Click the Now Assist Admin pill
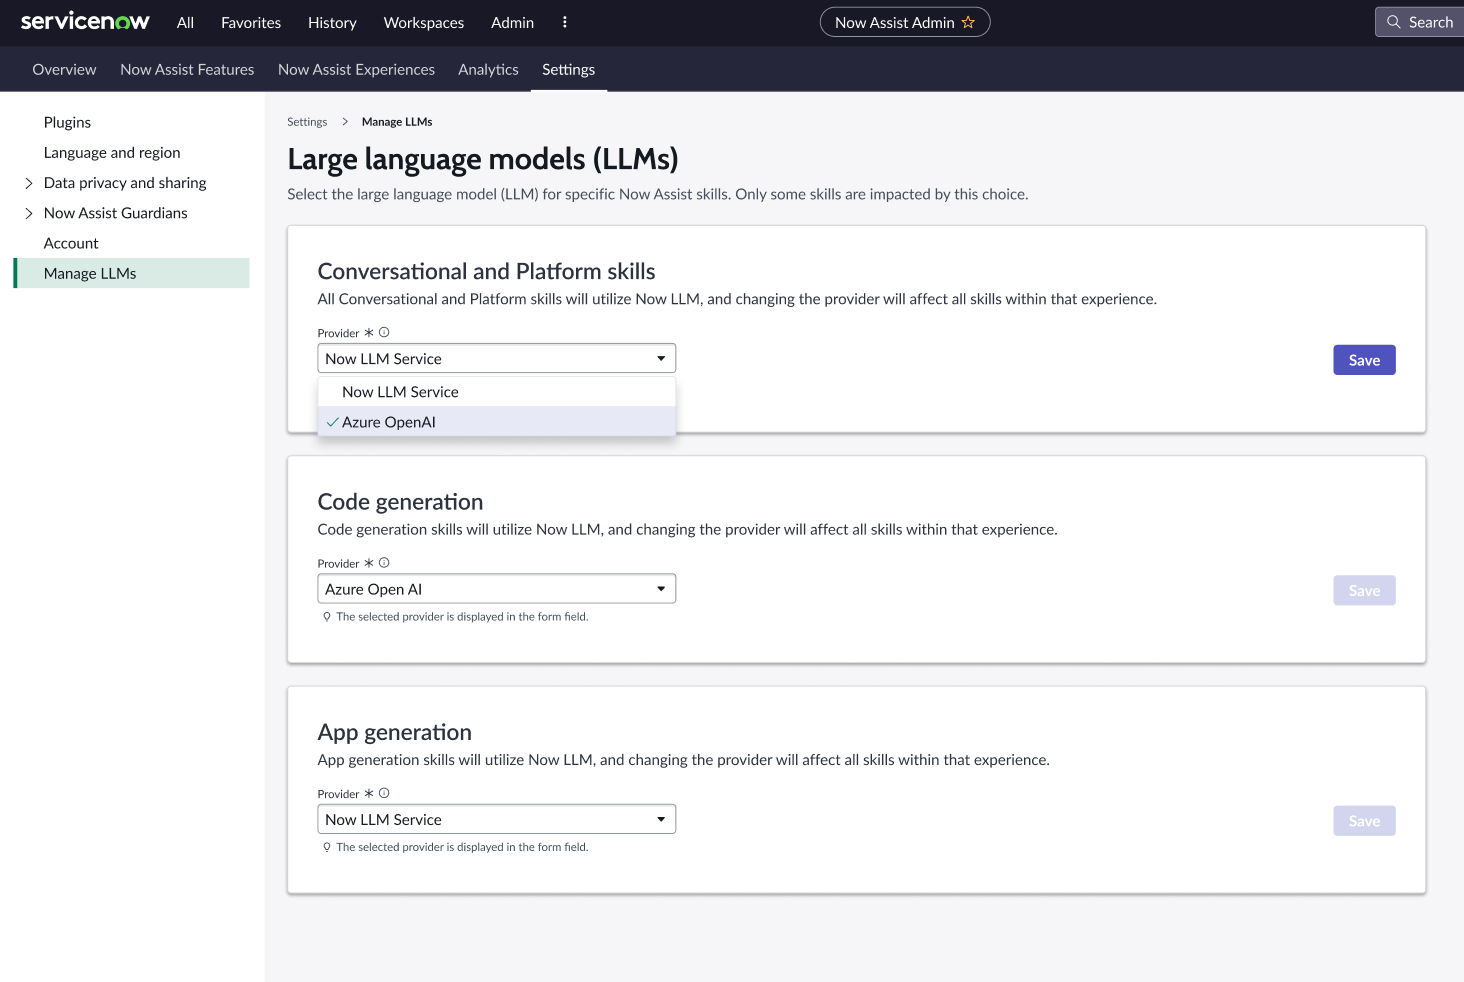This screenshot has width=1464, height=982. (x=905, y=22)
